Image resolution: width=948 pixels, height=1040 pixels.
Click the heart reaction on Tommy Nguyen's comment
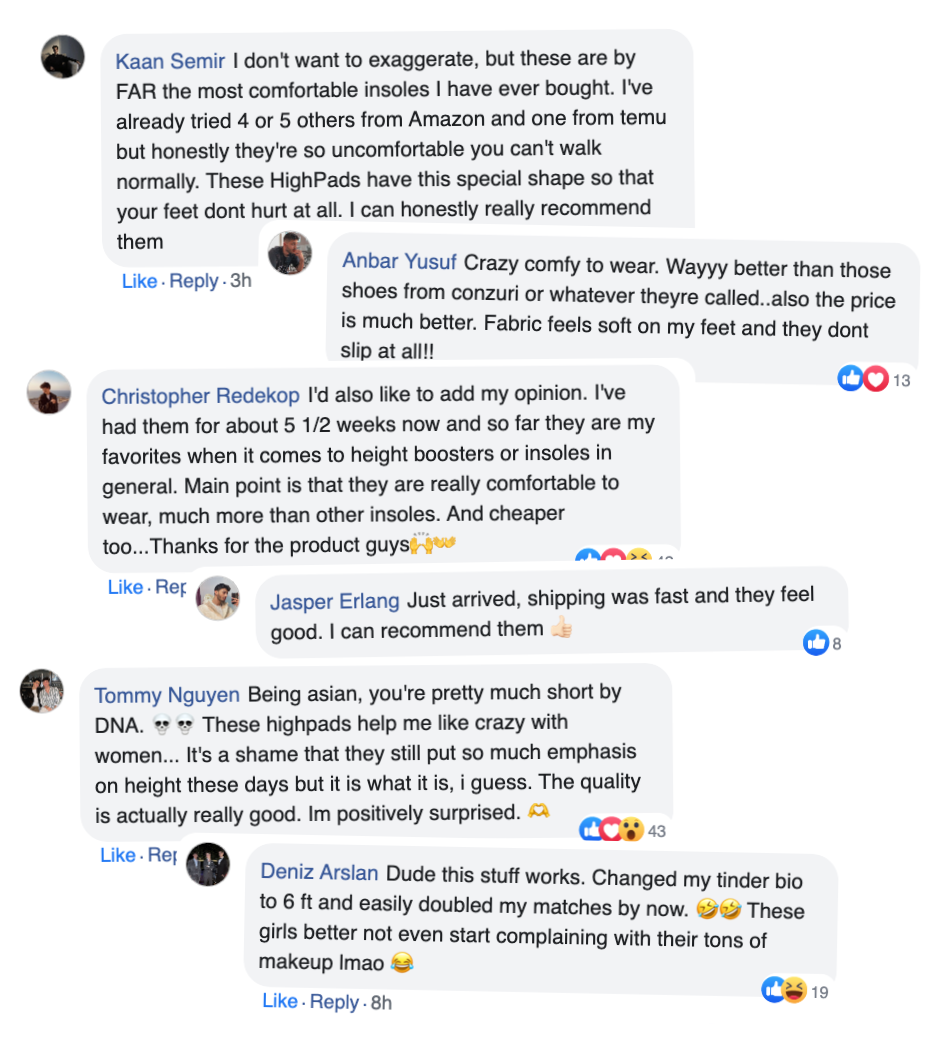[x=611, y=829]
